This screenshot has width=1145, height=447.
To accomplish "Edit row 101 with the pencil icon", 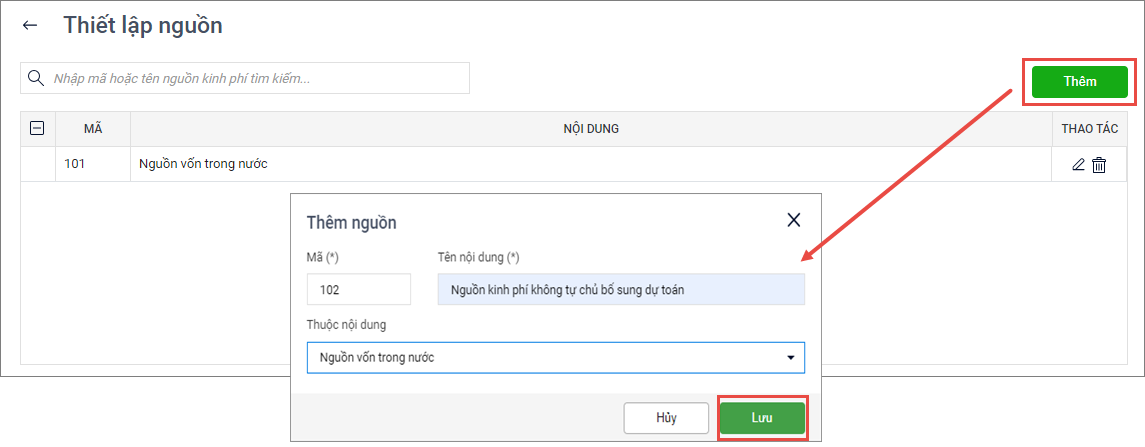I will (1078, 165).
